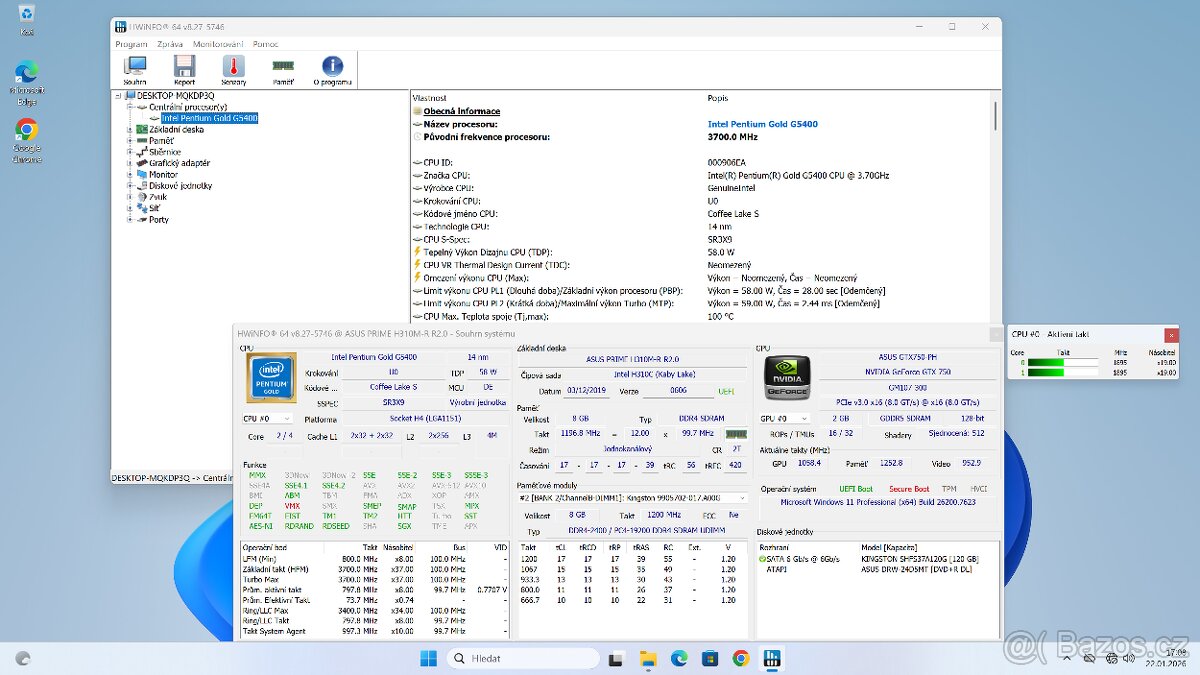Click the Paměť RAM stick toolbar icon

tap(281, 66)
